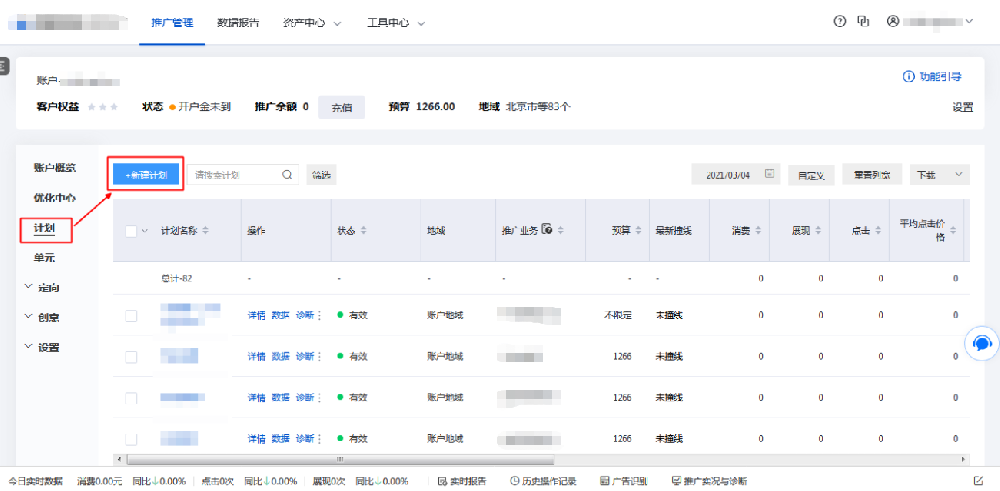Expand the 下载 dropdown

939,175
